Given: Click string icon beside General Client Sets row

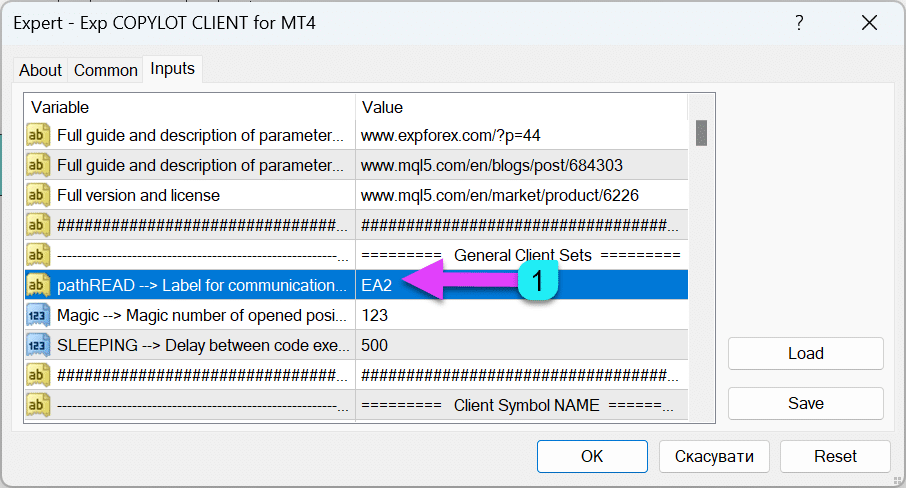Looking at the screenshot, I should click(38, 255).
